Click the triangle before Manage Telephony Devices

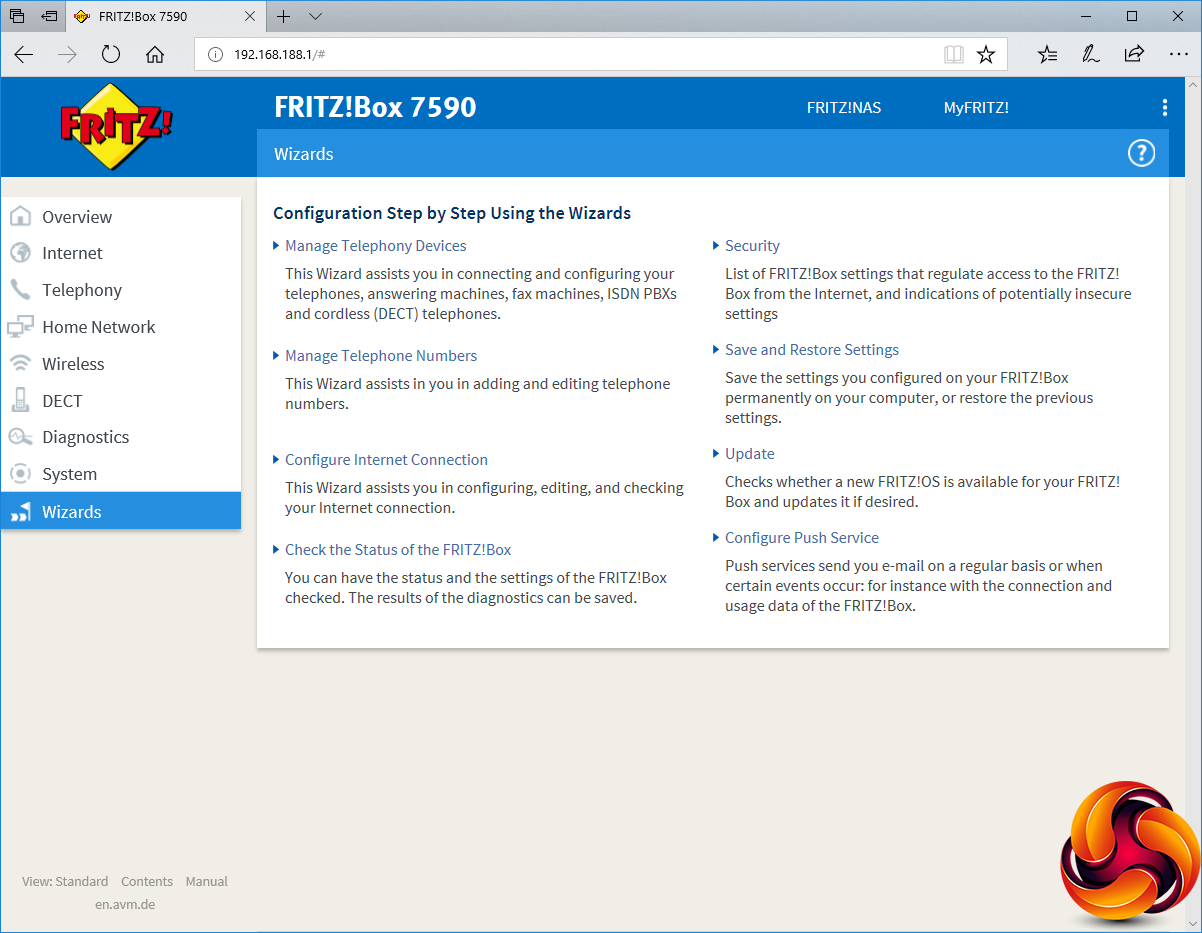pos(277,245)
